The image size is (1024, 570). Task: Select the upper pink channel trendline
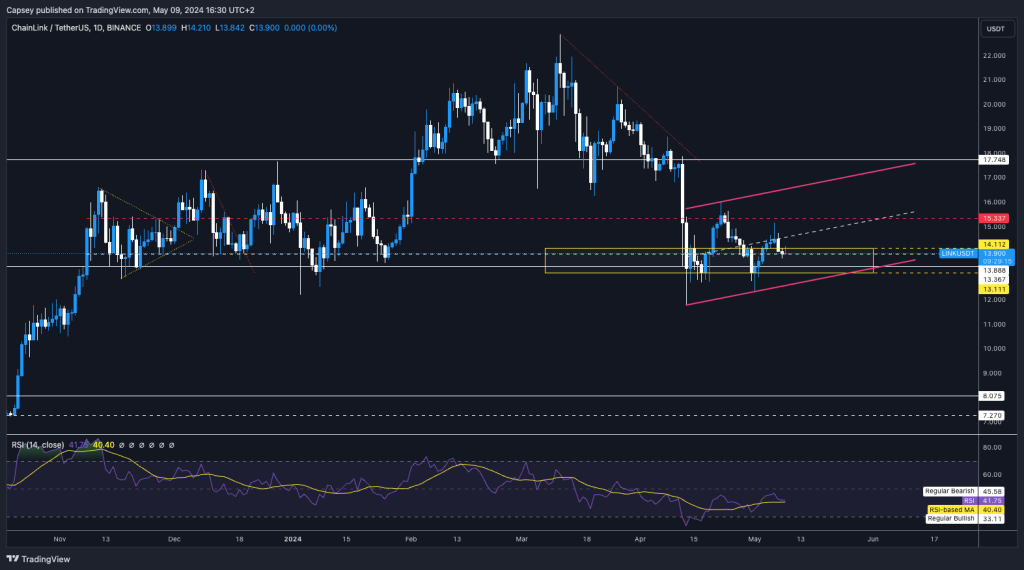[800, 186]
